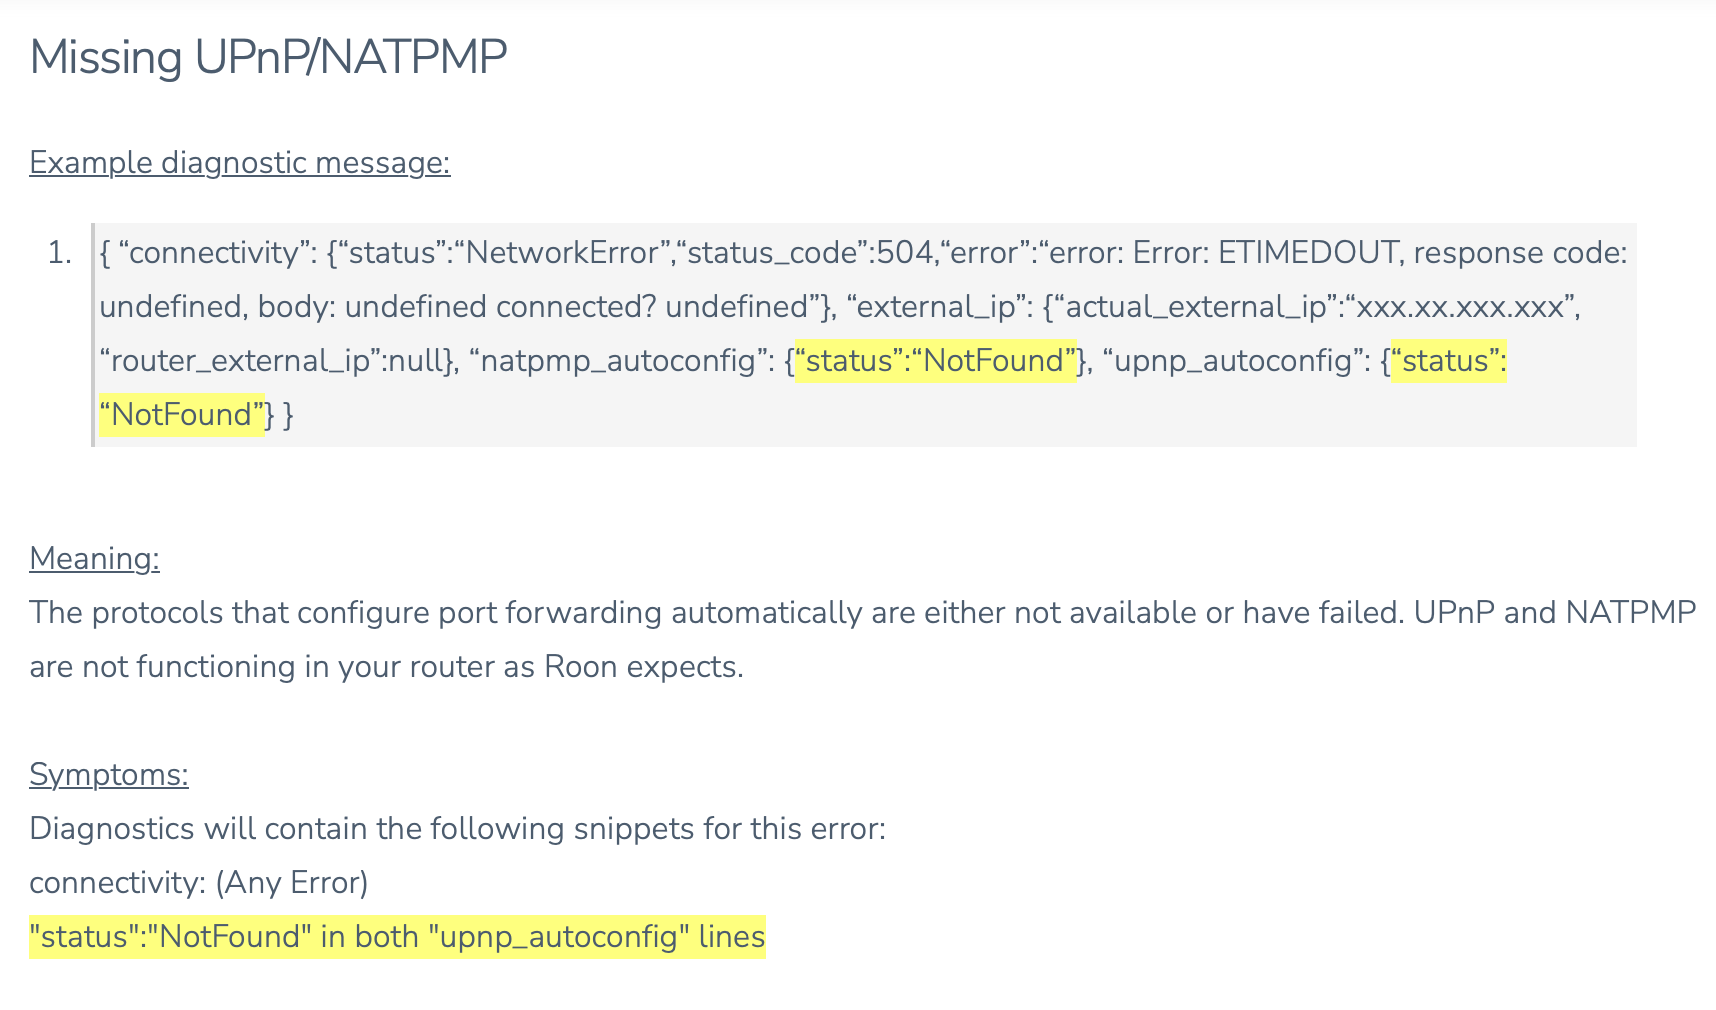Click the 'Symptoms:' underlined label
1716x1010 pixels.
coord(109,774)
